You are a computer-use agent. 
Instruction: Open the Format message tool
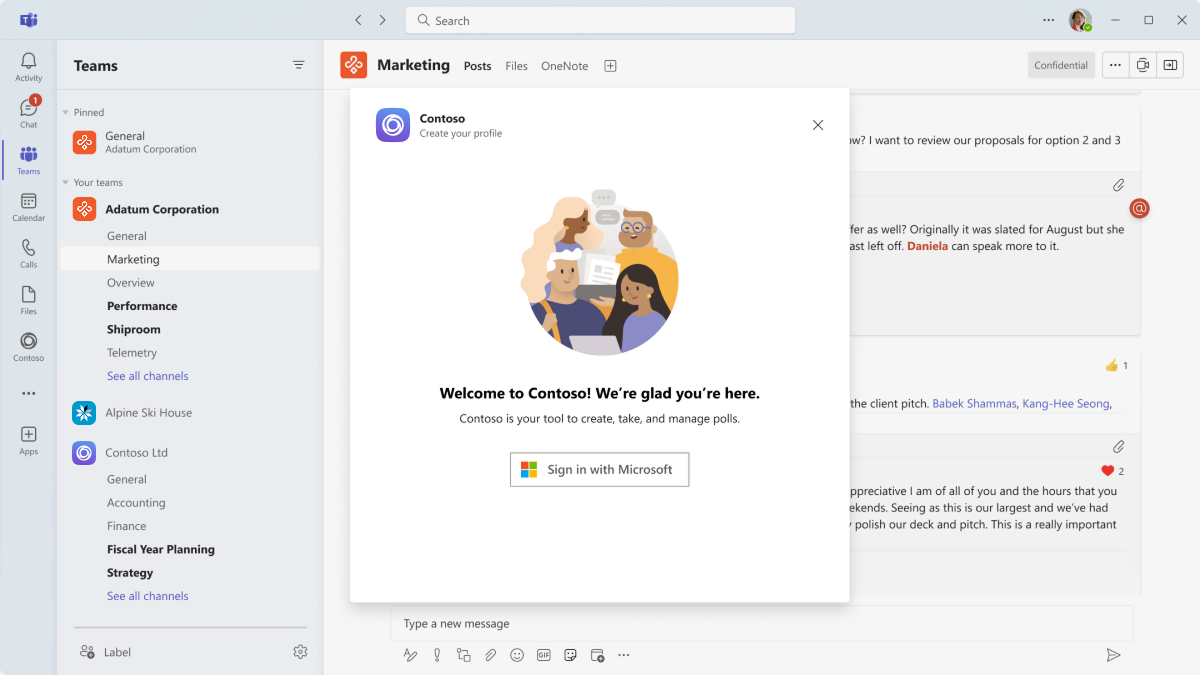tap(410, 655)
